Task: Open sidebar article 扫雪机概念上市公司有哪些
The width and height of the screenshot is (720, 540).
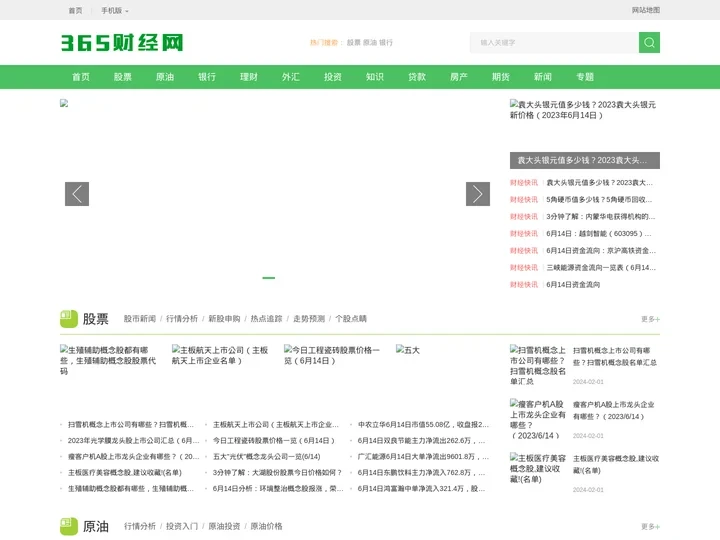Action: pyautogui.click(x=614, y=356)
